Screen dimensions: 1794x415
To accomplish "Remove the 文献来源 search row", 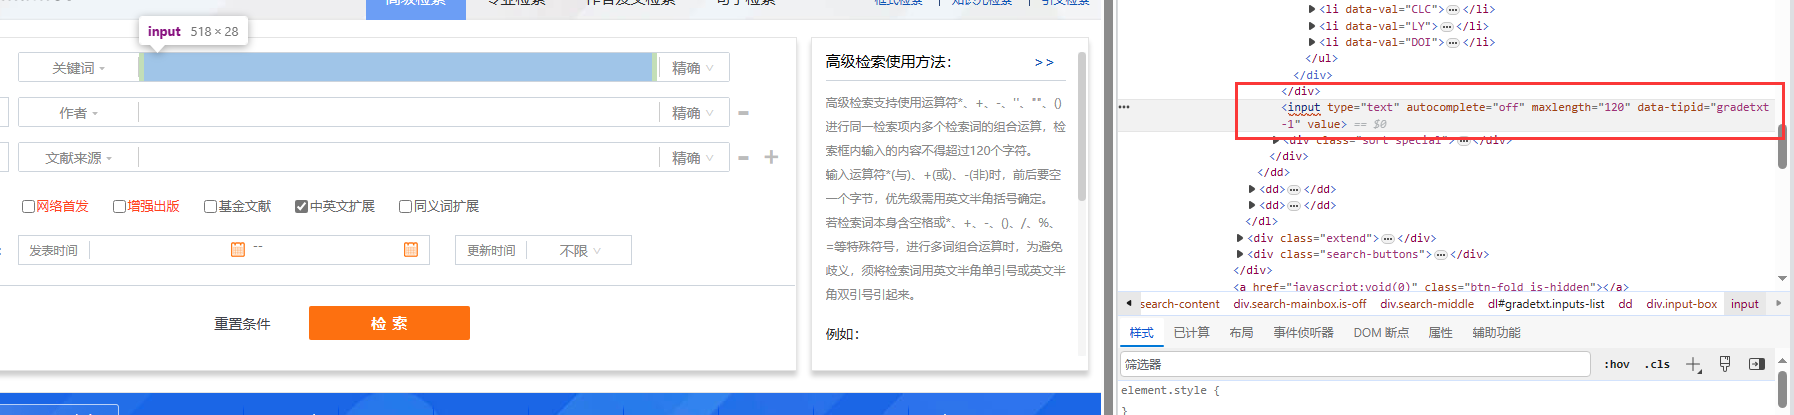I will pos(743,158).
